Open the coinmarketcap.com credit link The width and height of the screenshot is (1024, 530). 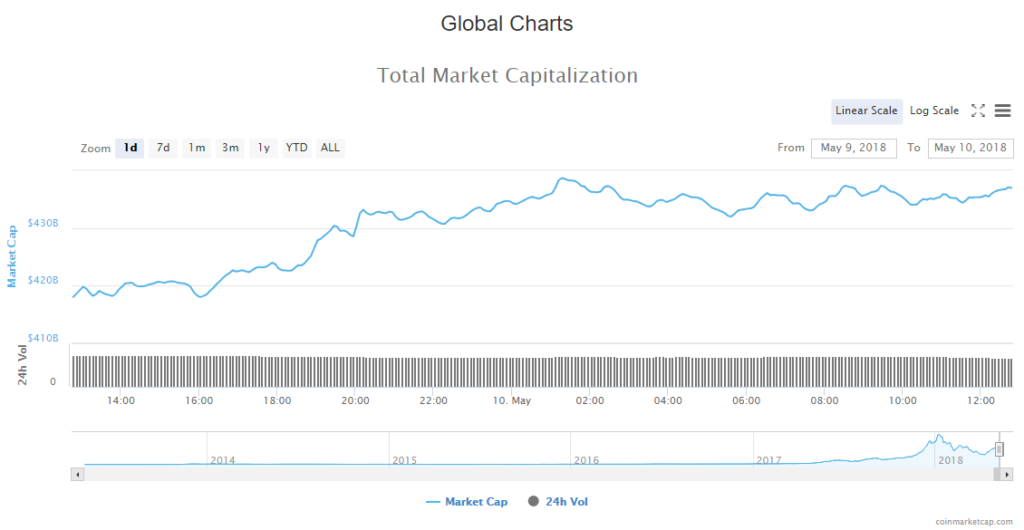[976, 522]
